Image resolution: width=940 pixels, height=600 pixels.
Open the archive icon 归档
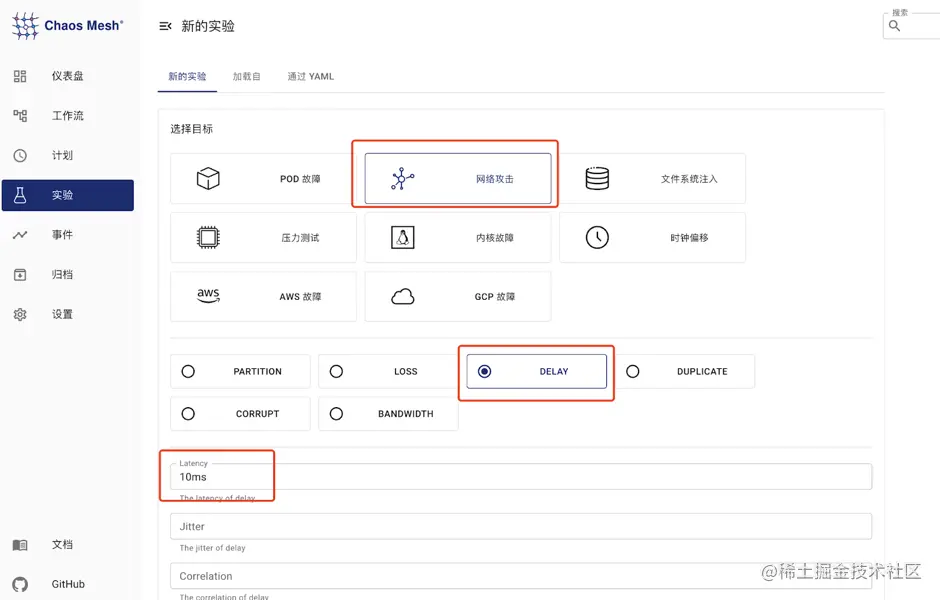point(20,275)
